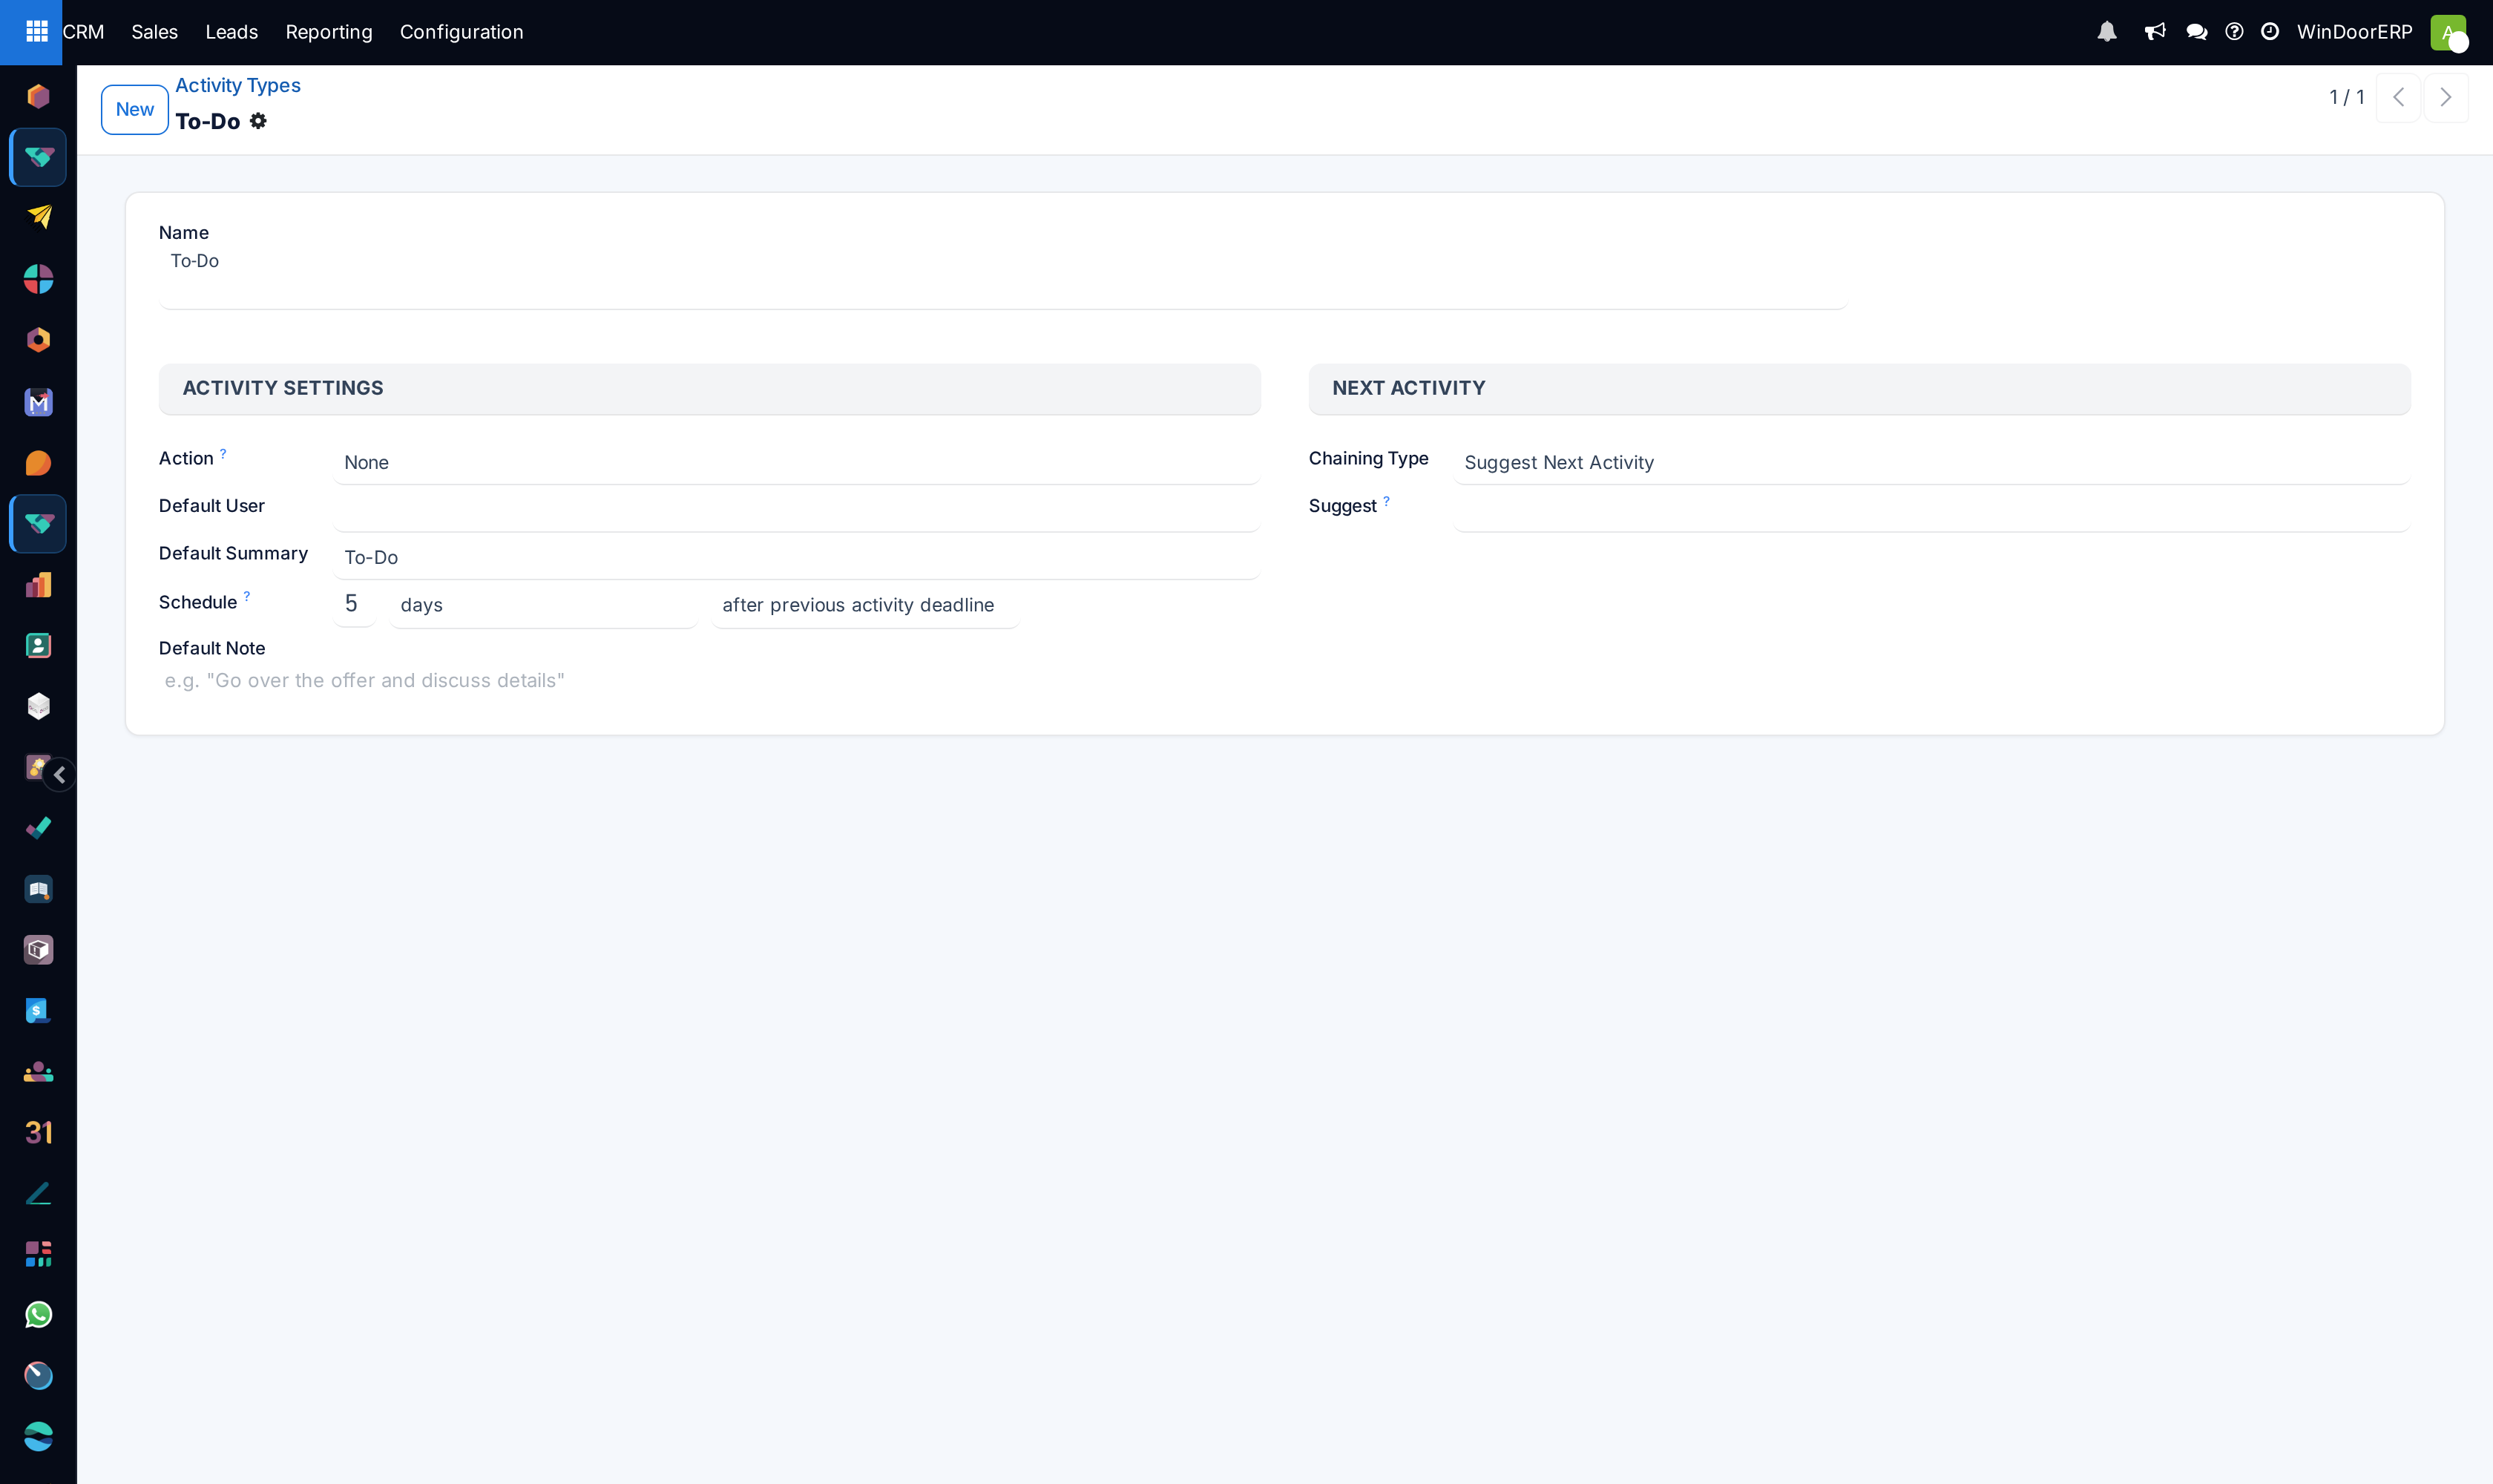Click into the Default Note text area

(x=709, y=681)
